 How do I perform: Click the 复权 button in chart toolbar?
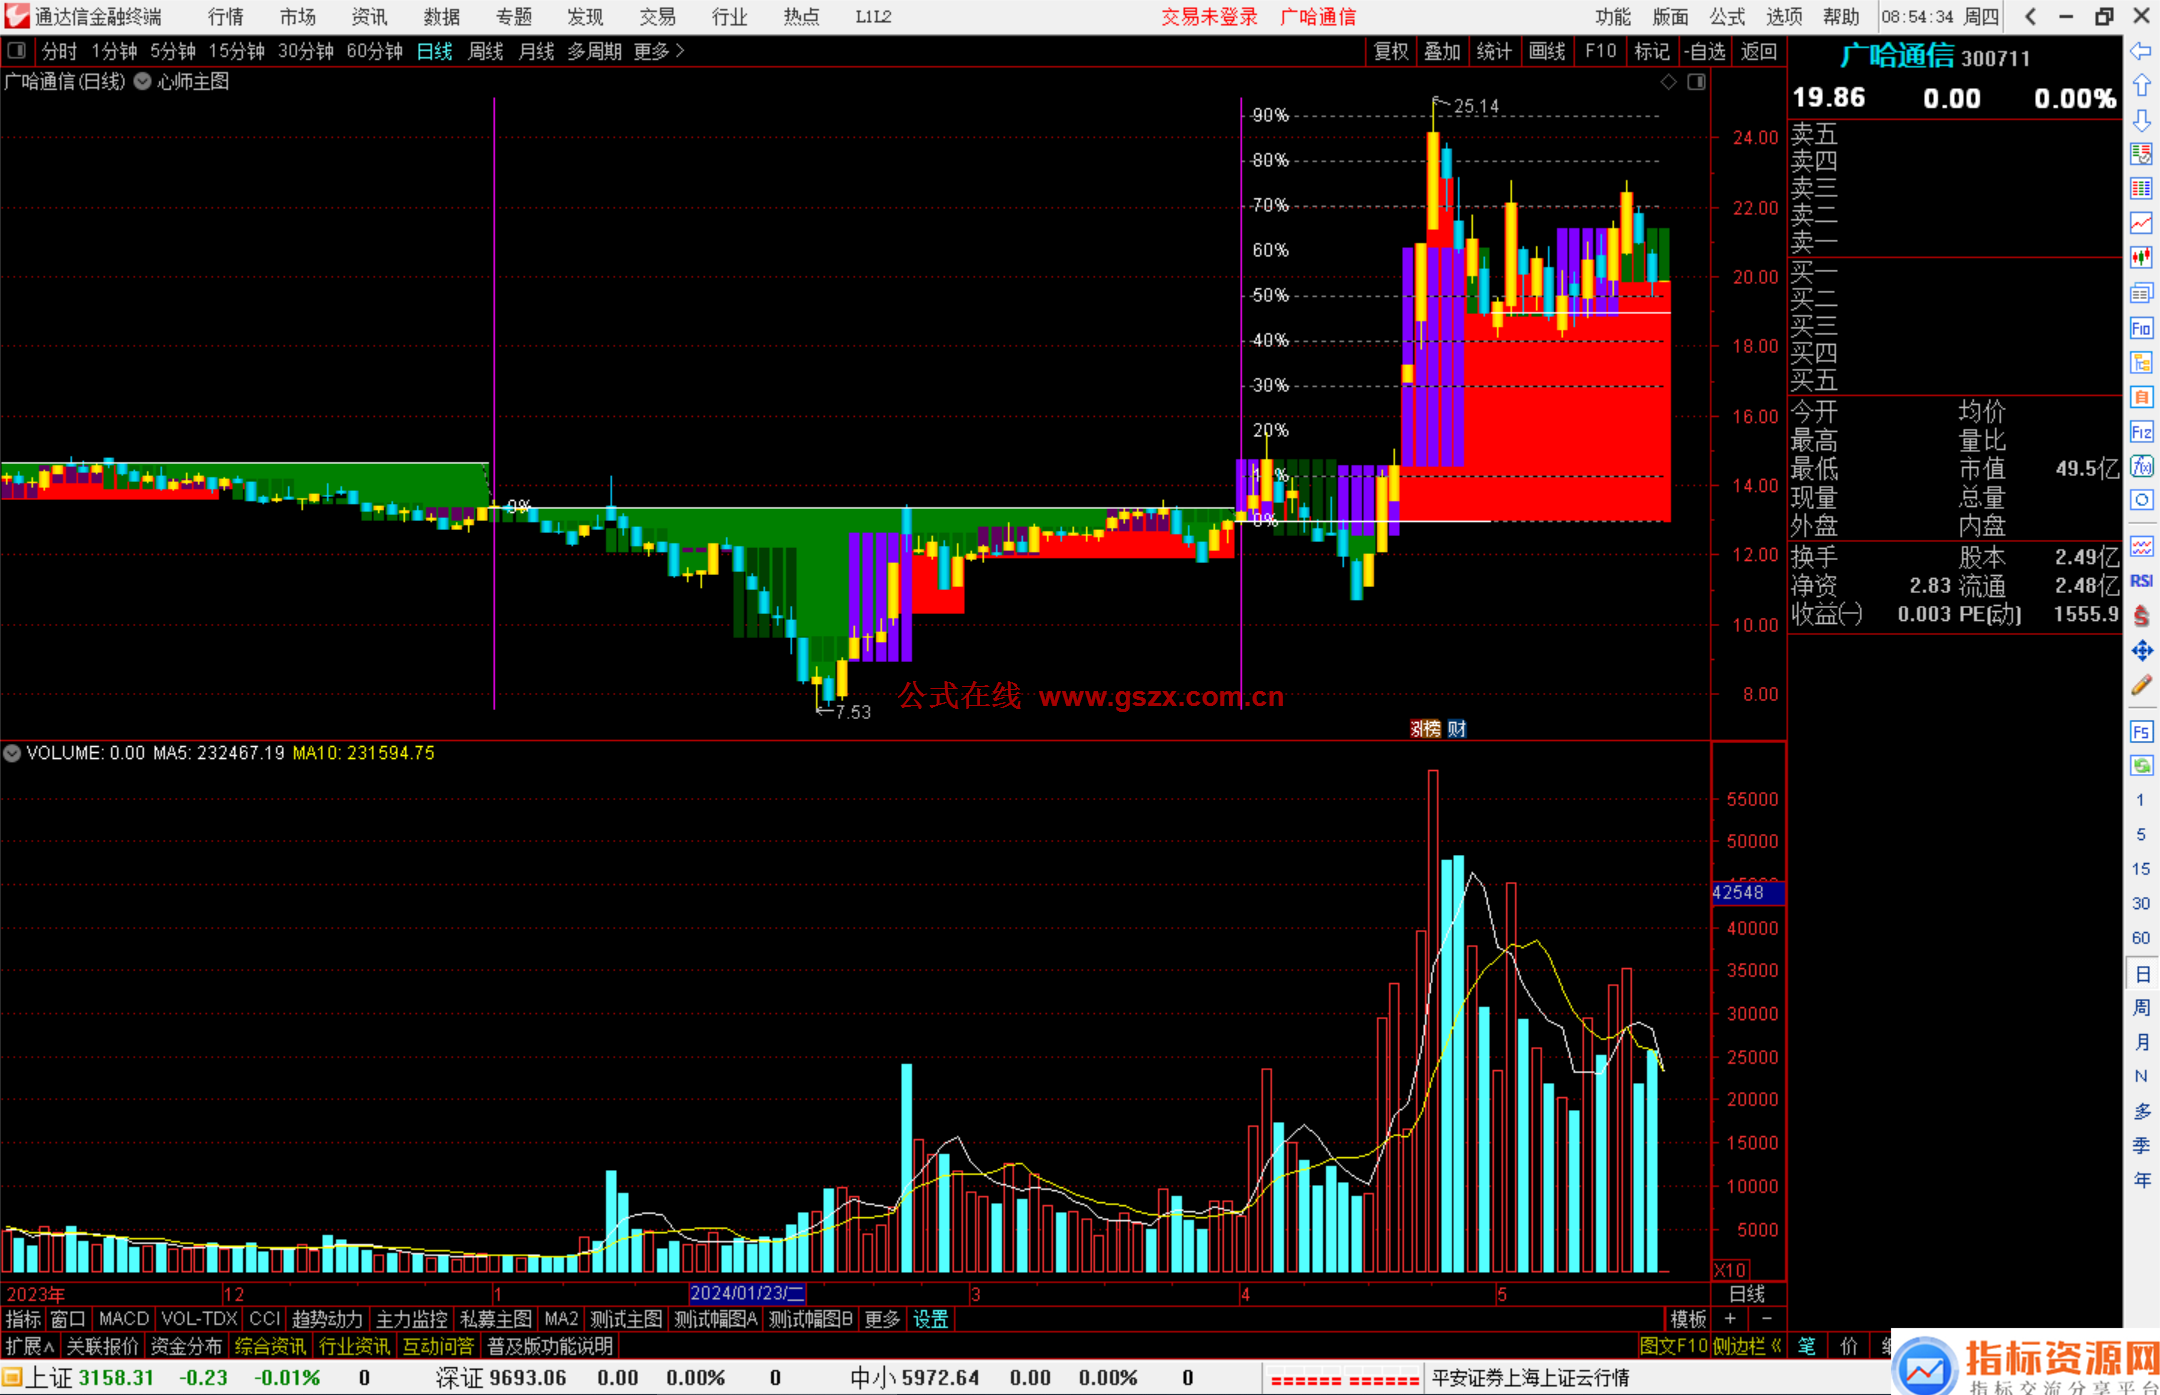click(x=1391, y=51)
